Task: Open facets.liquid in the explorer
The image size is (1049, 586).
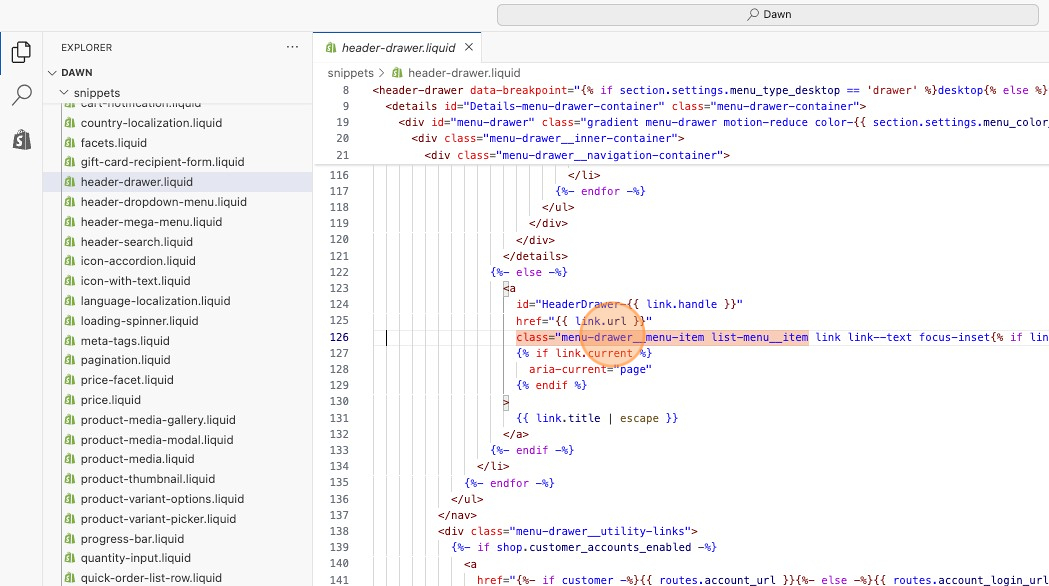Action: click(113, 143)
